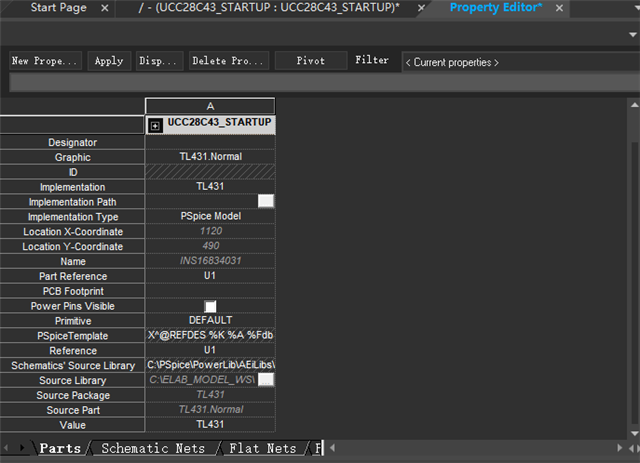Click the Reference value U1
Image resolution: width=640 pixels, height=463 pixels.
pos(210,350)
